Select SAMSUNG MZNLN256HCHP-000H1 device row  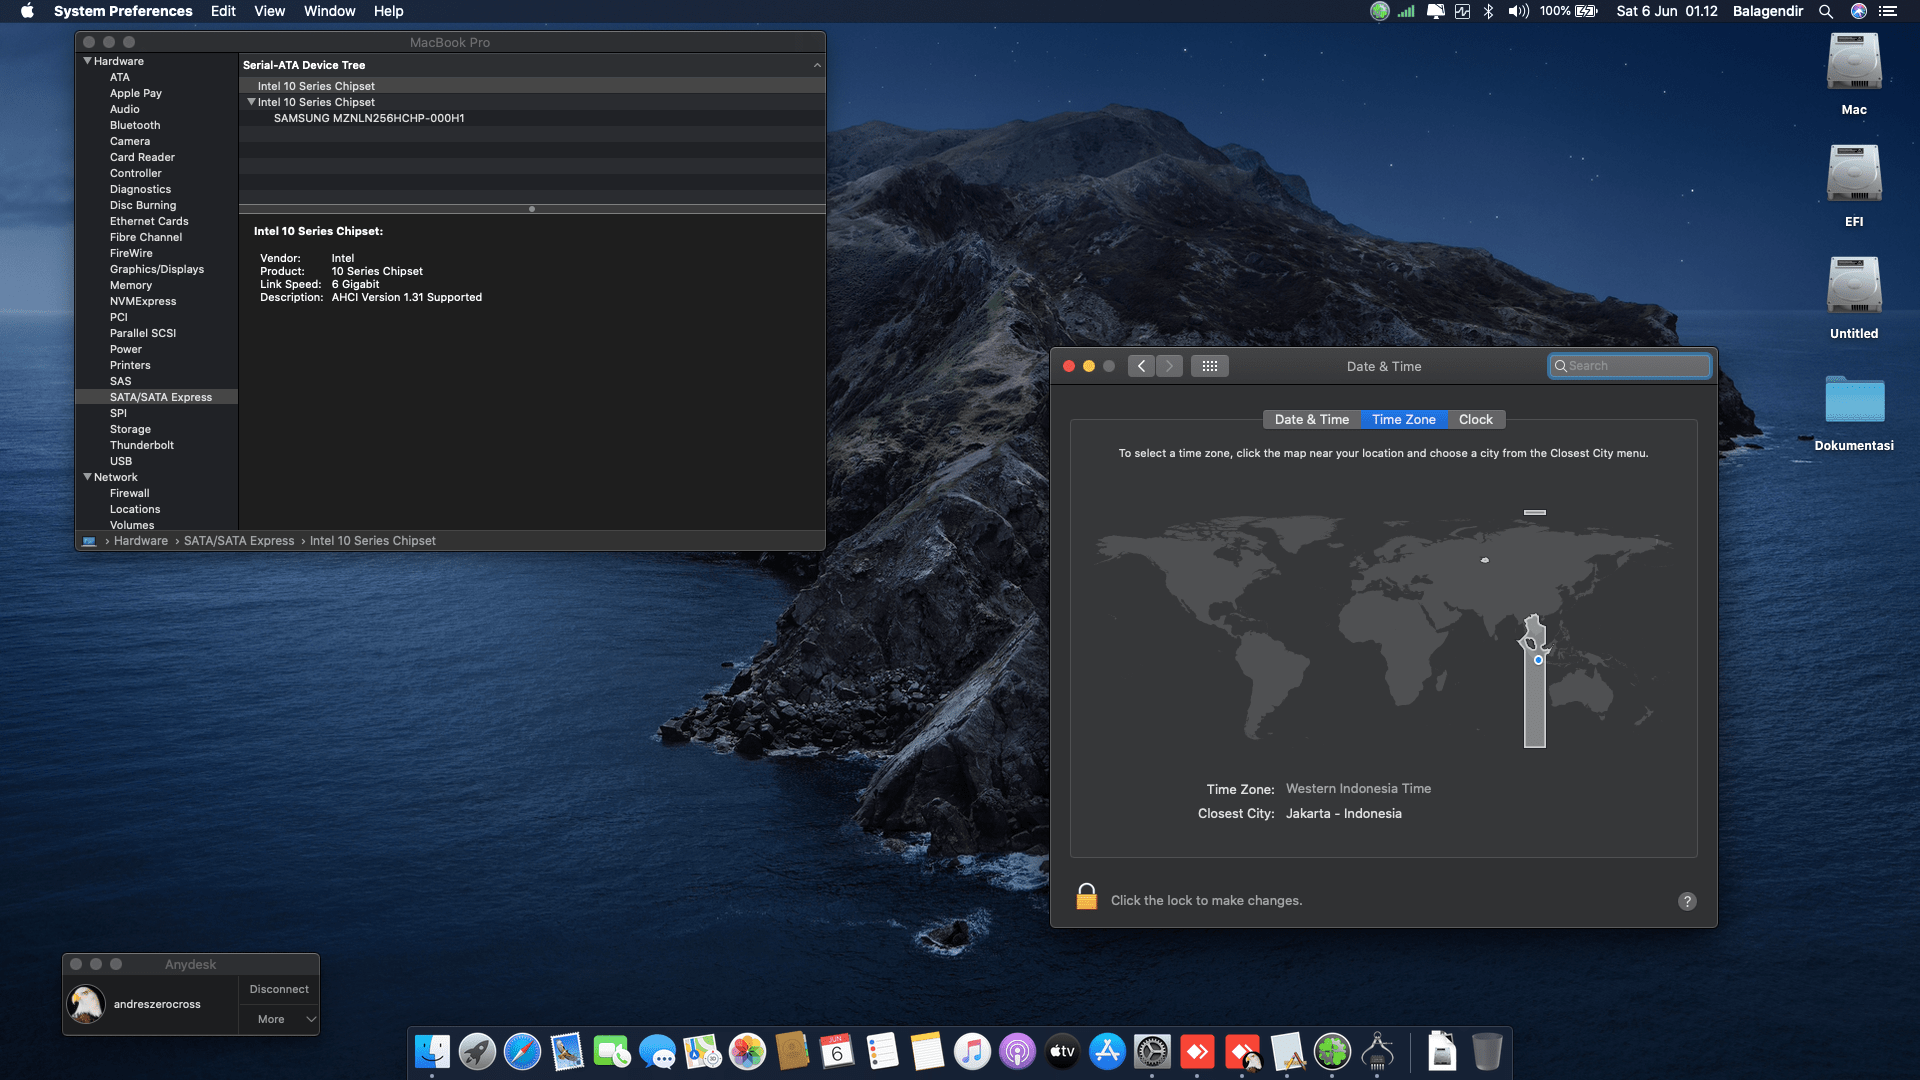click(x=532, y=118)
